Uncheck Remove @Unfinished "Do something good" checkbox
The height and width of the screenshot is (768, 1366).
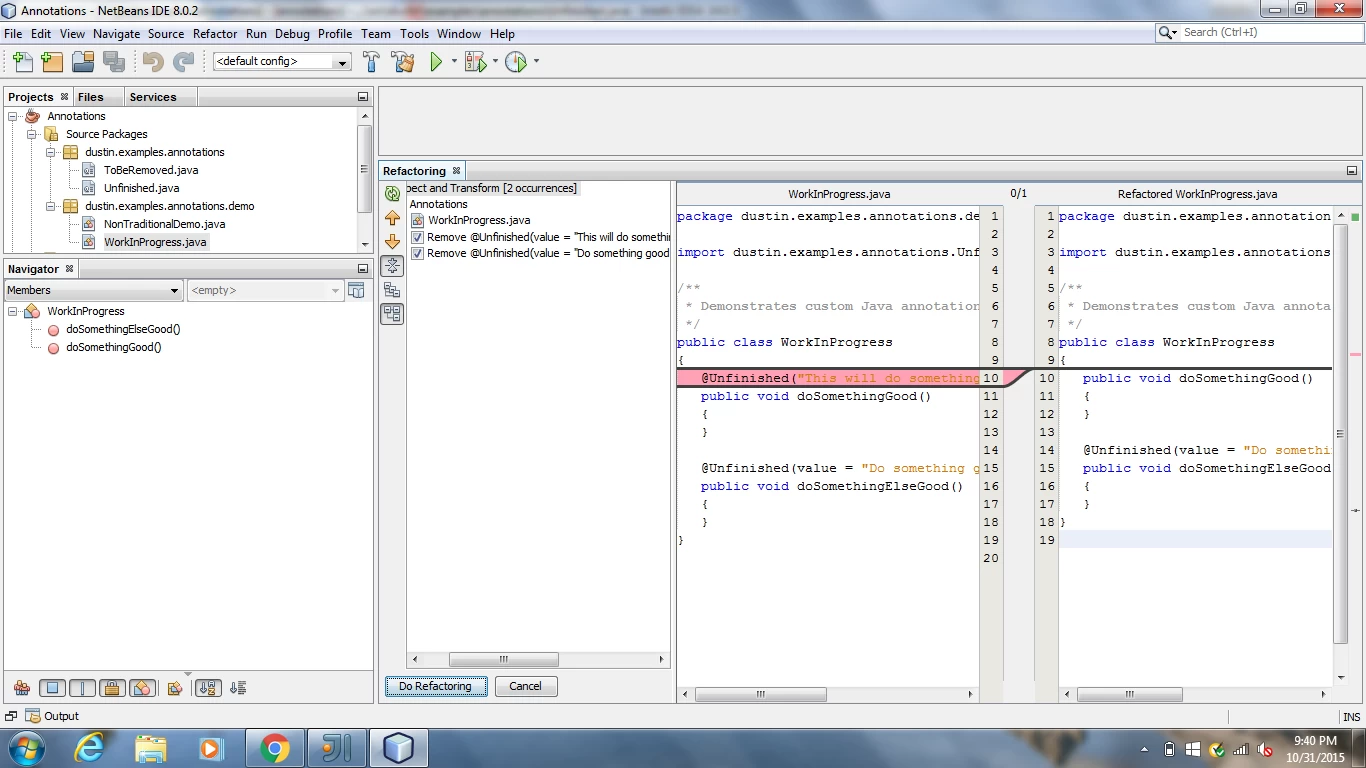click(417, 253)
